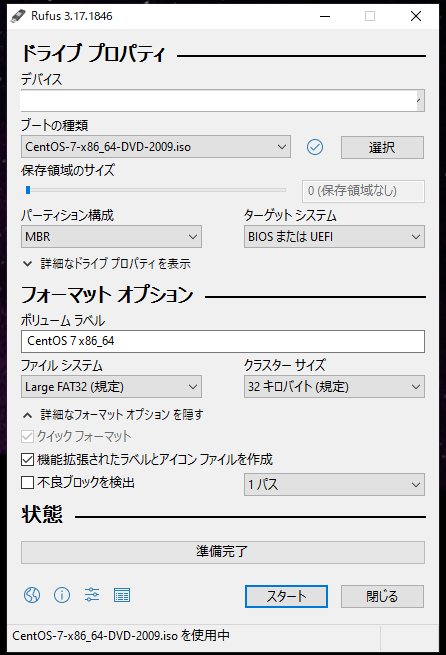446x655 pixels.
Task: Open the ブートの種類 dropdown showing CentOS iso
Action: click(x=156, y=147)
